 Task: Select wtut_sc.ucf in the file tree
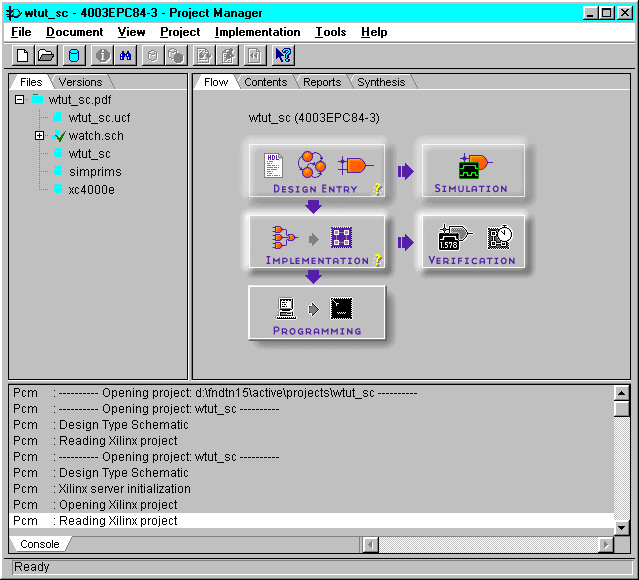tap(99, 118)
